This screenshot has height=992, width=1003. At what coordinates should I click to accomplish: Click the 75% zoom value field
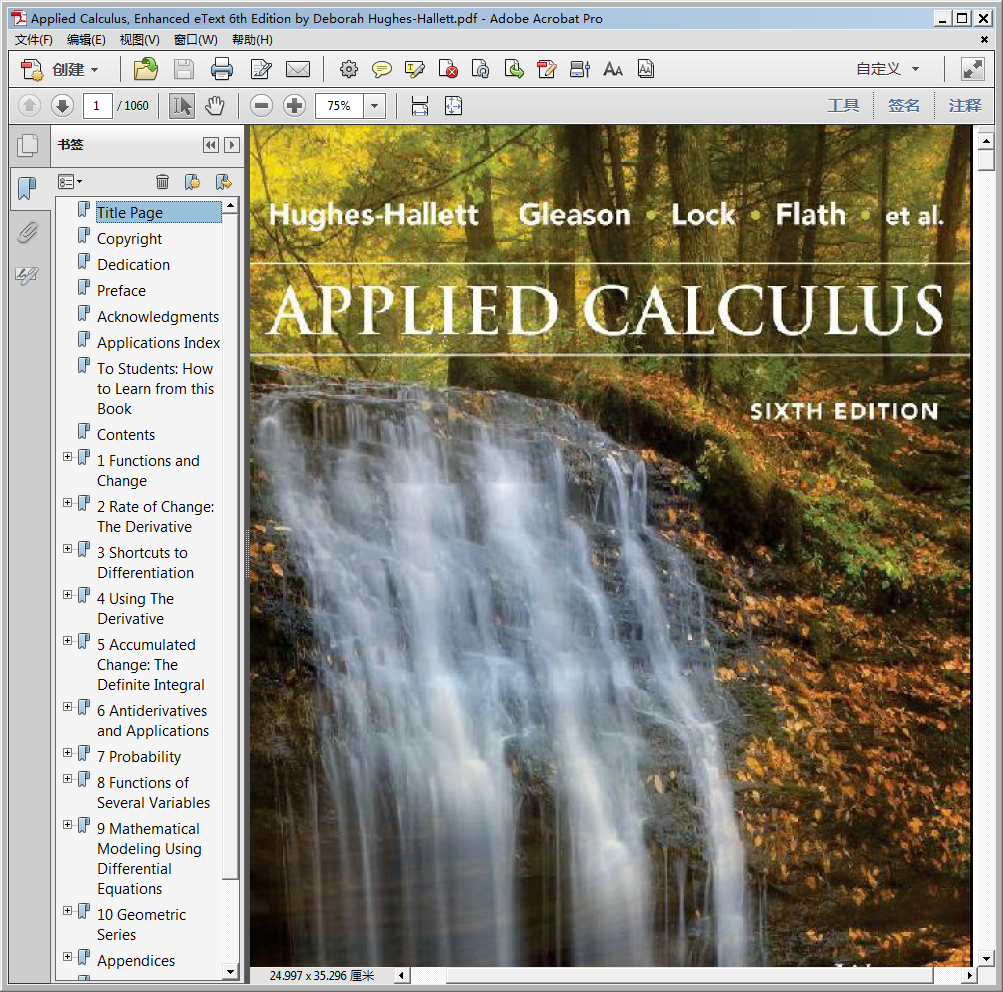339,106
